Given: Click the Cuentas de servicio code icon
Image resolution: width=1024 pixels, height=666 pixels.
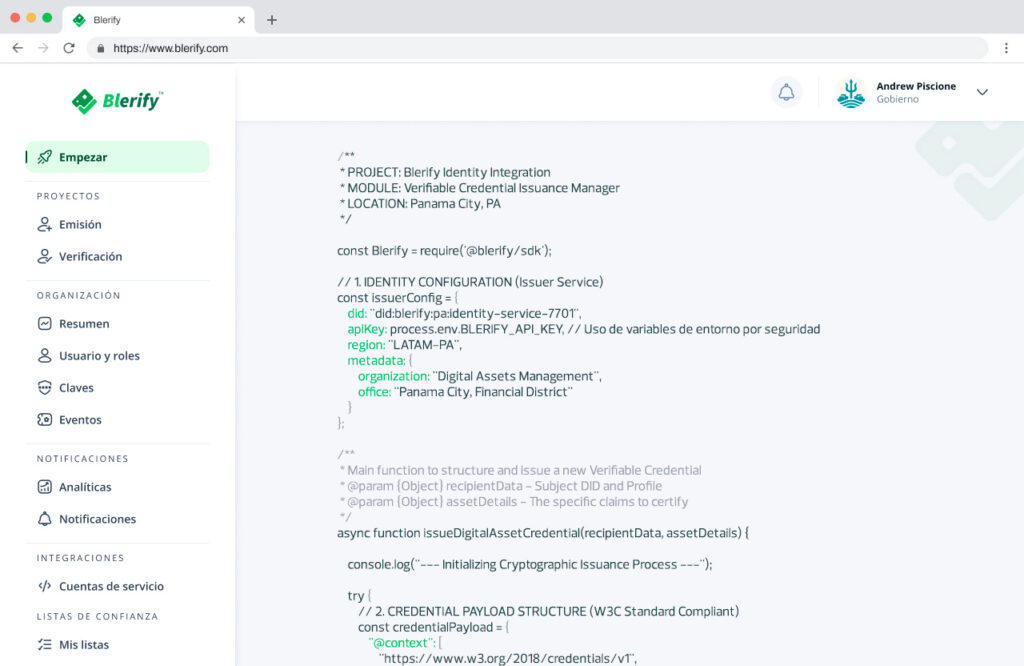Looking at the screenshot, I should tap(44, 587).
